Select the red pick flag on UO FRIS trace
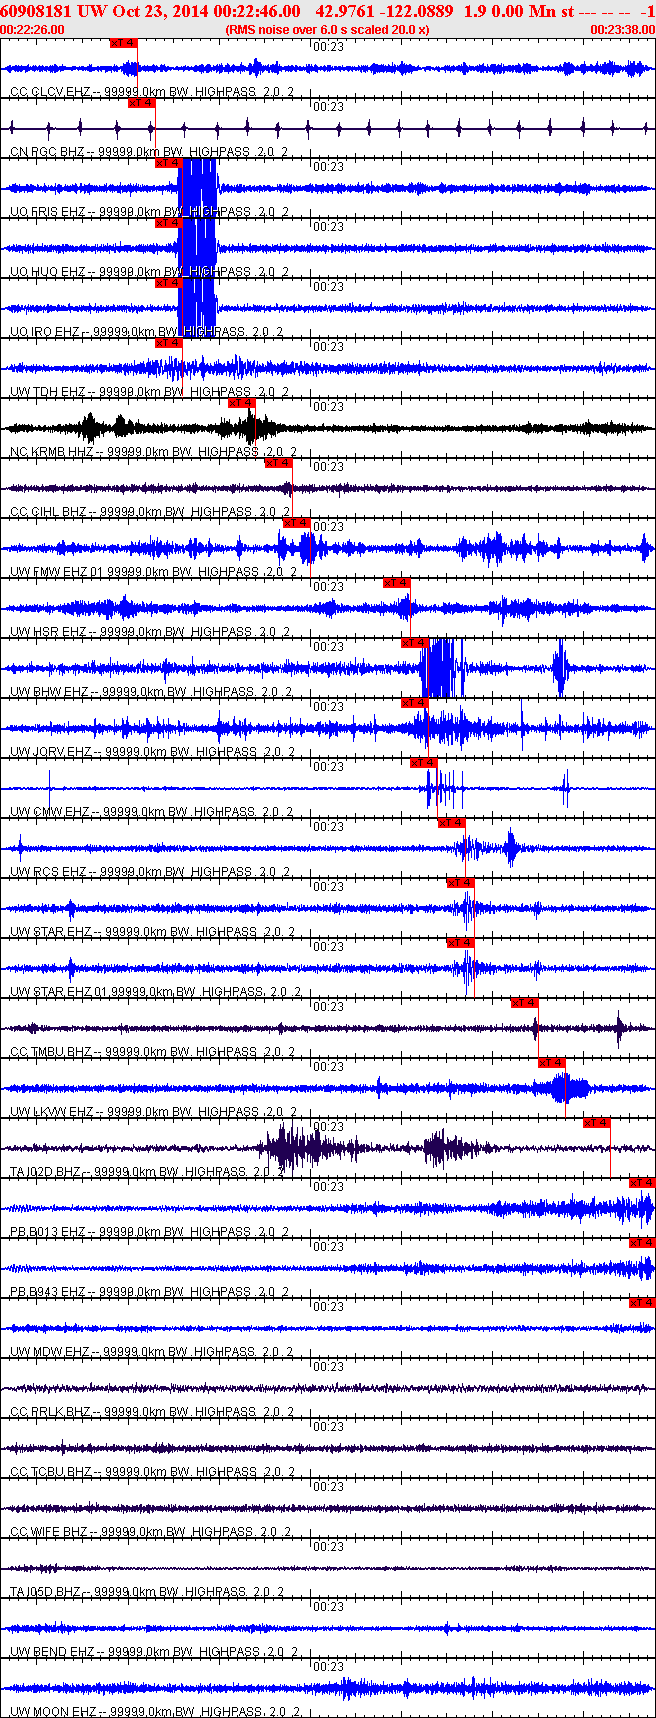Viewport: 656px width, 1718px height. 168,163
